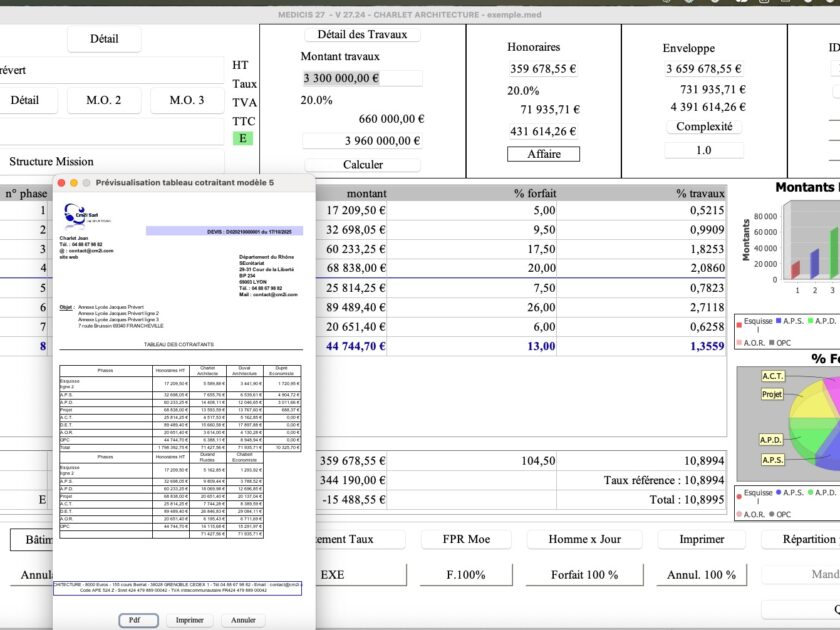Click the blue A.P.S. legend swatch in bar chart

[778, 321]
